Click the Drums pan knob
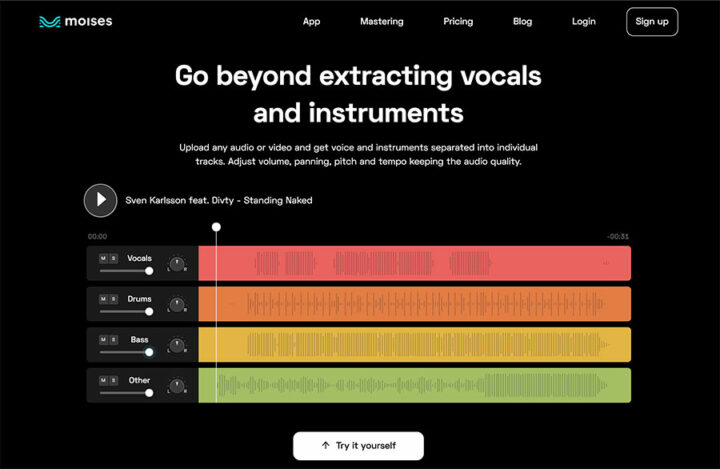720x469 pixels. pyautogui.click(x=176, y=304)
